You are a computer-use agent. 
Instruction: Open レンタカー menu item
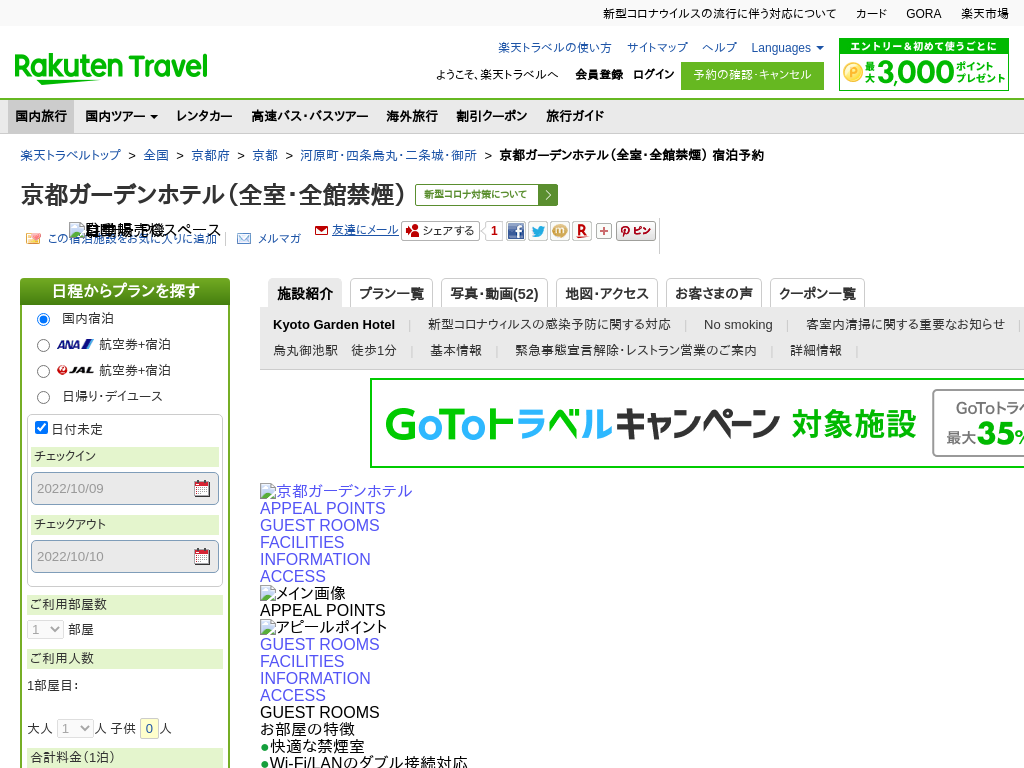point(204,116)
